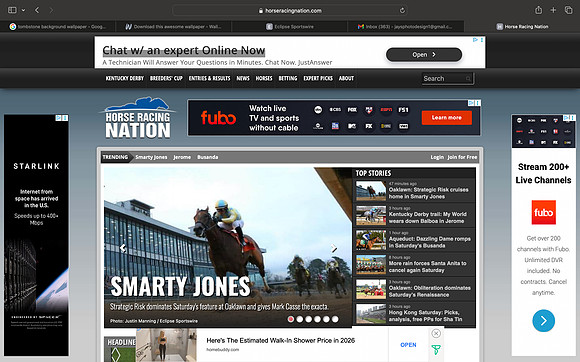Image resolution: width=580 pixels, height=362 pixels.
Task: Click AdChoices icon on JustAnswer ad
Action: (x=475, y=40)
